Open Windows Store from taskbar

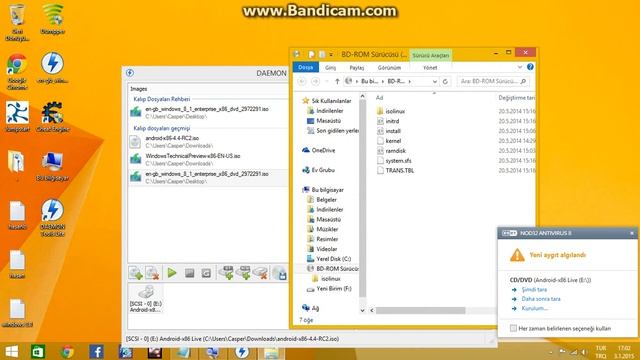click(38, 352)
